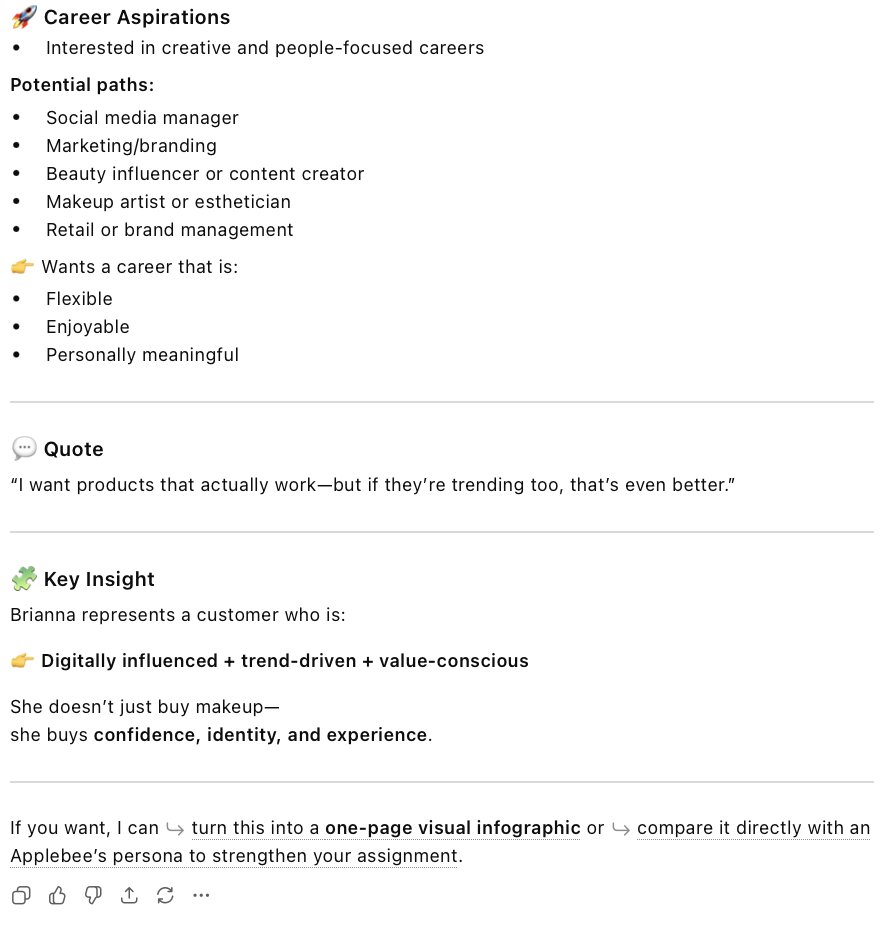The width and height of the screenshot is (882, 940).
Task: Copy the response with the copy icon
Action: pyautogui.click(x=21, y=895)
